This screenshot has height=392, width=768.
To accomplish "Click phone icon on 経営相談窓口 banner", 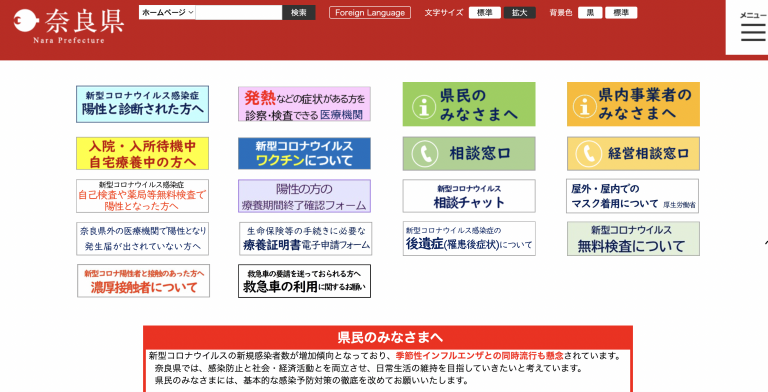I will (x=588, y=154).
